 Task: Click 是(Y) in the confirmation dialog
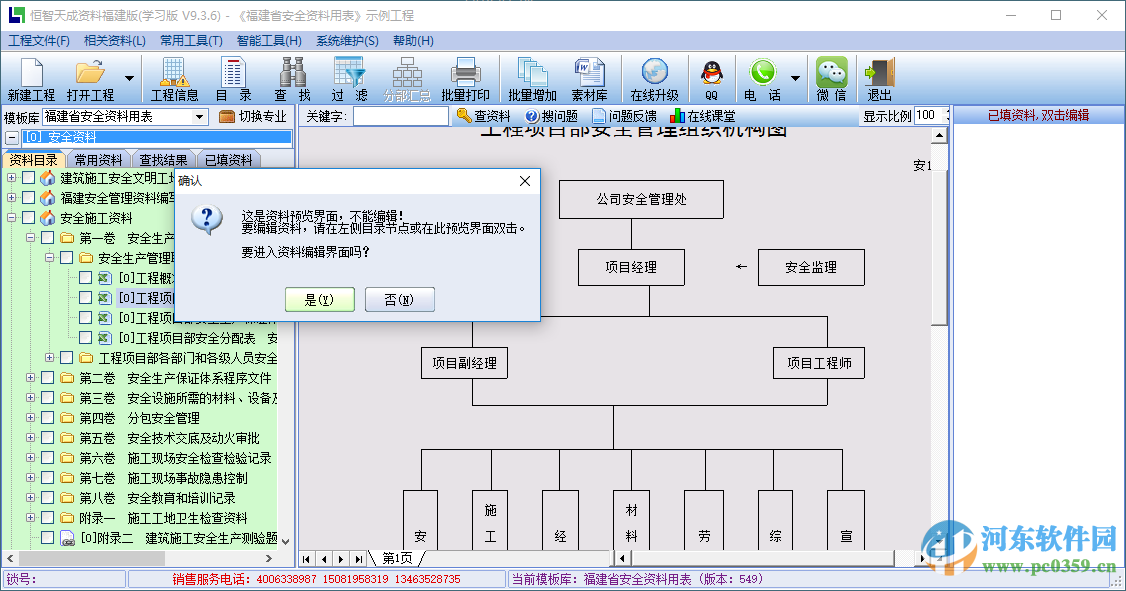320,299
